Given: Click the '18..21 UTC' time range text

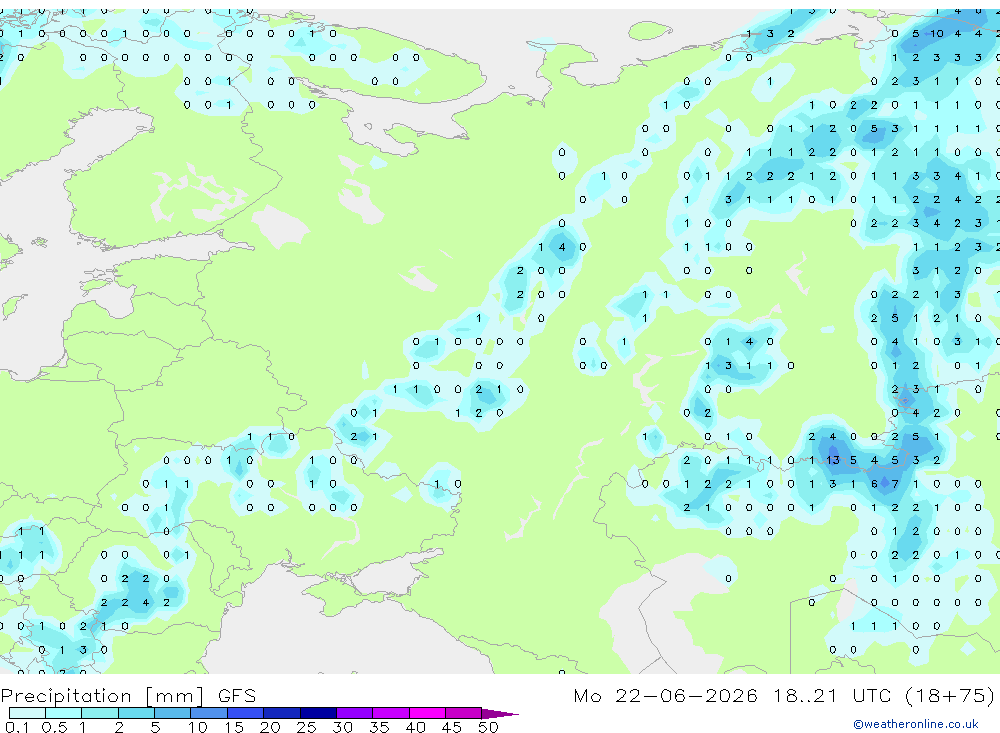Looking at the screenshot, I should tap(832, 695).
